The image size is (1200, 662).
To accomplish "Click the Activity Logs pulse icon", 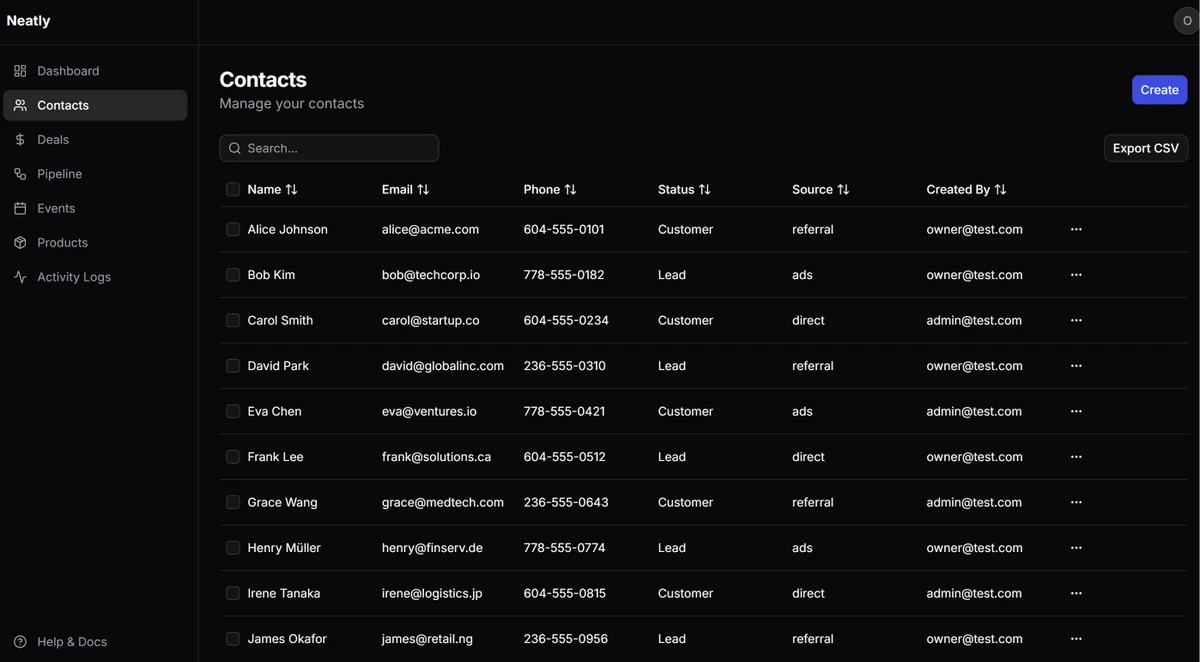I will point(20,277).
